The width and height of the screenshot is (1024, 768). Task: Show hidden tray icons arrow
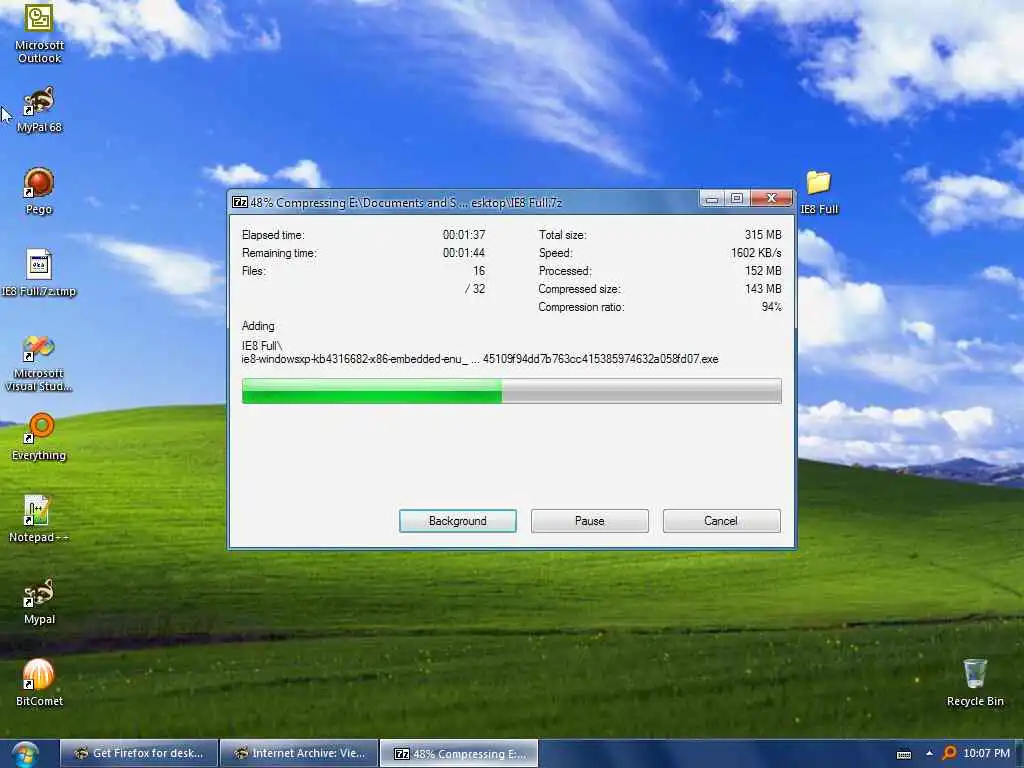pyautogui.click(x=929, y=754)
